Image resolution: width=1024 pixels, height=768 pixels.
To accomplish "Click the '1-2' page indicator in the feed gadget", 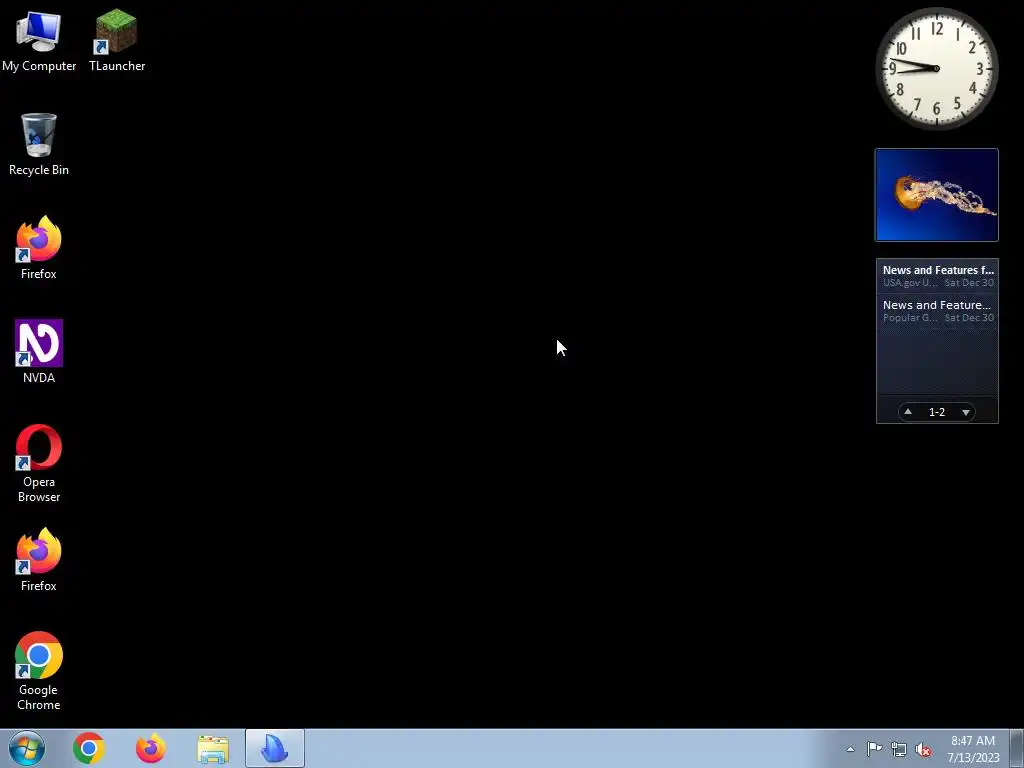I will pos(936,412).
